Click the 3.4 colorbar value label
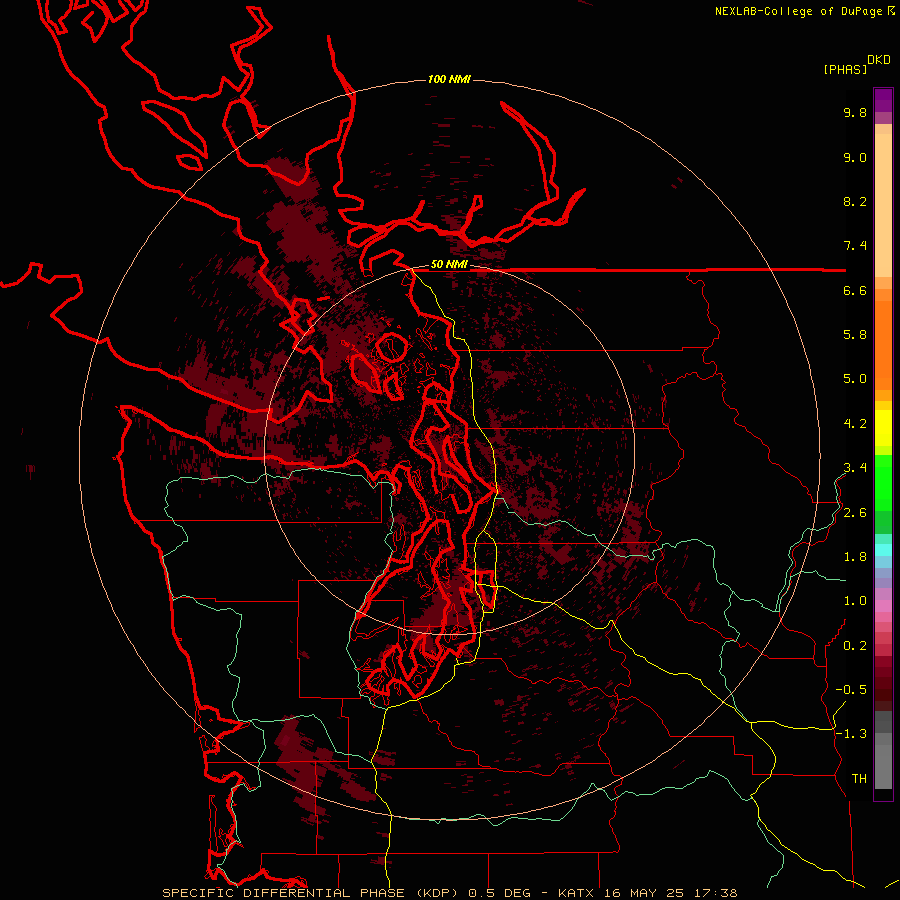The width and height of the screenshot is (900, 900). tap(855, 468)
